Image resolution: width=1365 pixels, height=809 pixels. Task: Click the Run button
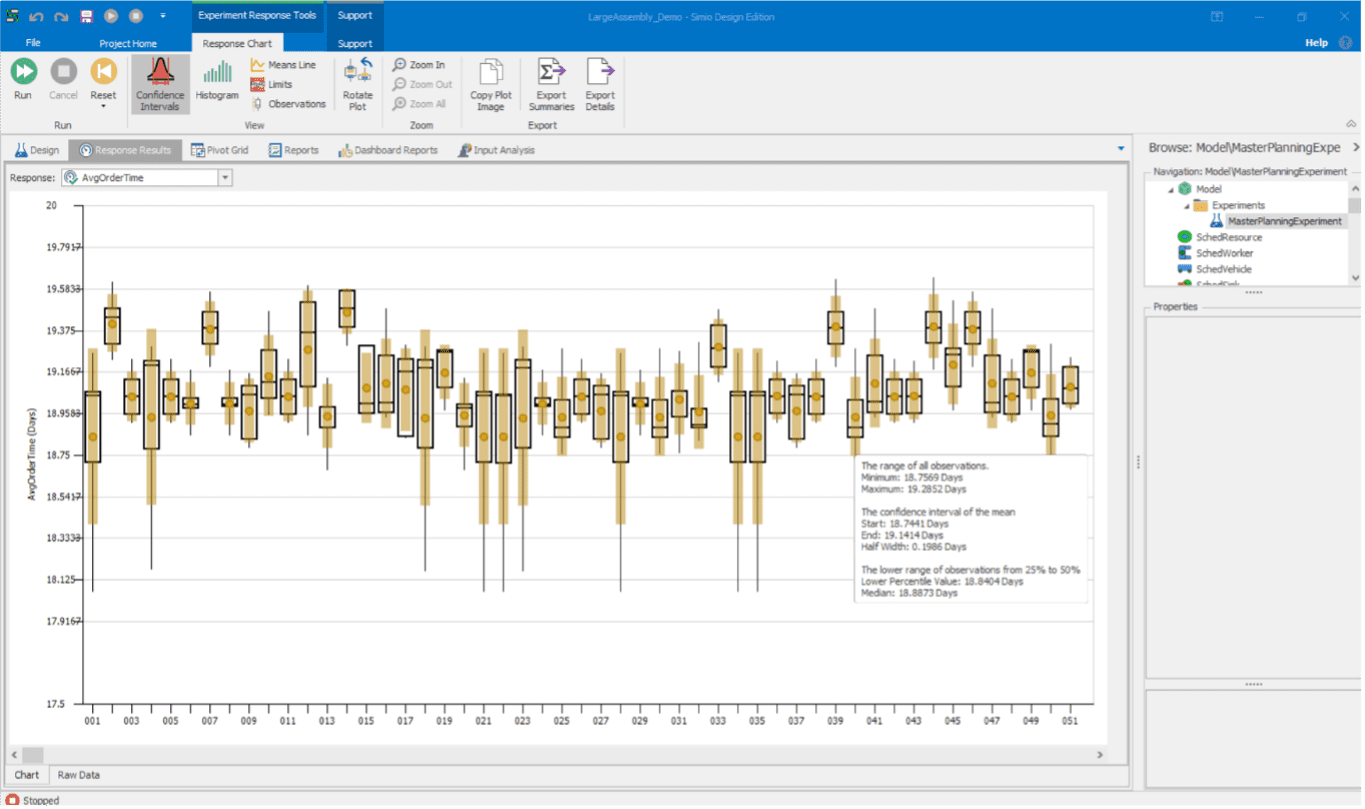click(22, 84)
